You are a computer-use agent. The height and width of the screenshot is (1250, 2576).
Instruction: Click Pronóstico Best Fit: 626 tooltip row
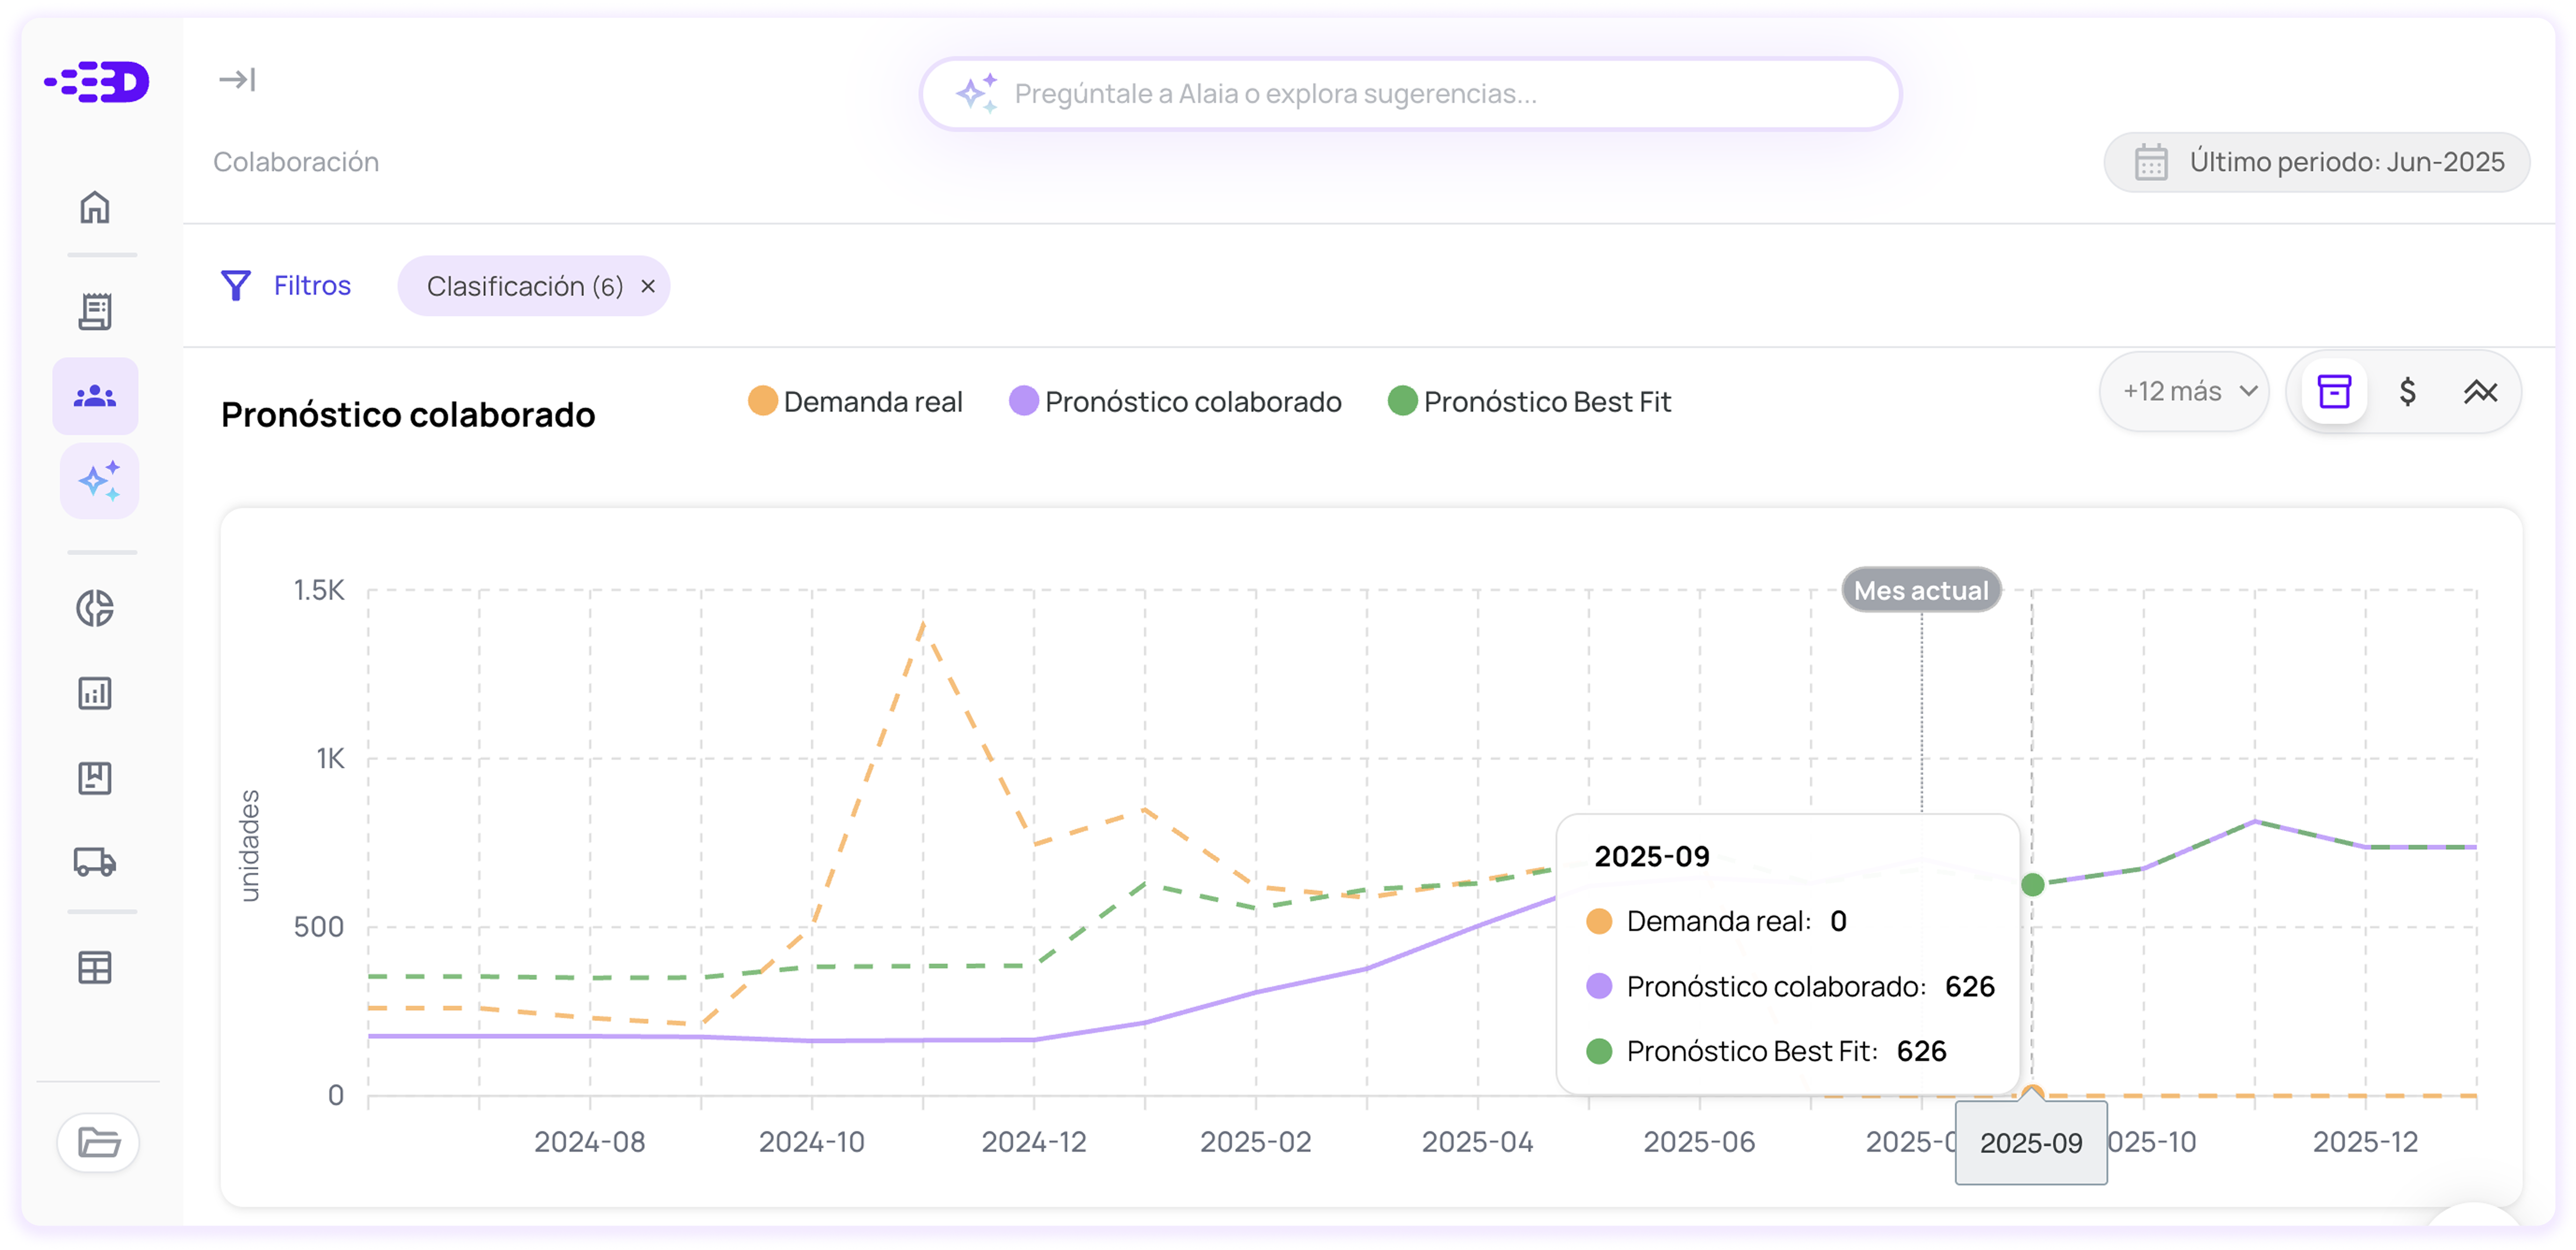[1766, 1051]
